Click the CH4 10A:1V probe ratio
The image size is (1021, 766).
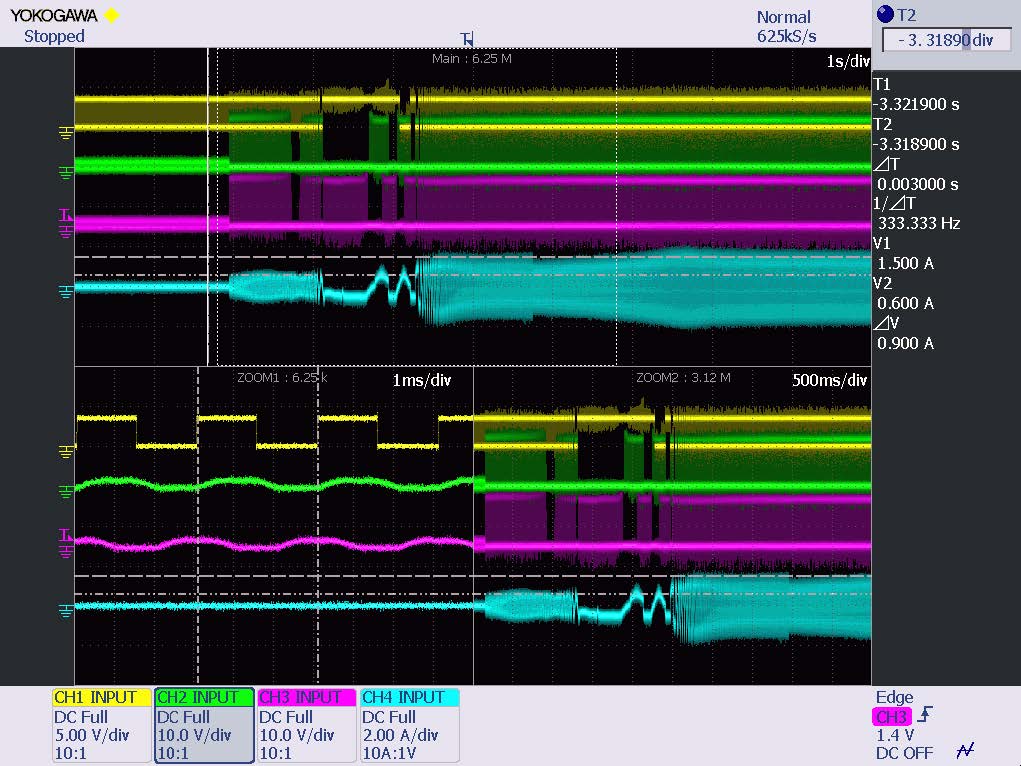pos(389,754)
